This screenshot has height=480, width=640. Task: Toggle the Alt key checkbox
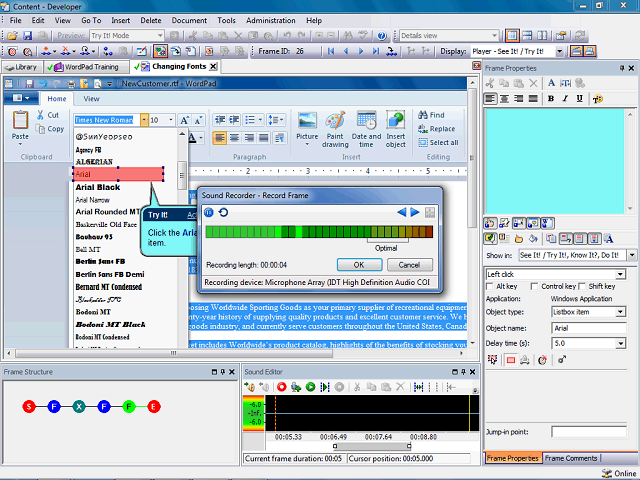pos(490,287)
